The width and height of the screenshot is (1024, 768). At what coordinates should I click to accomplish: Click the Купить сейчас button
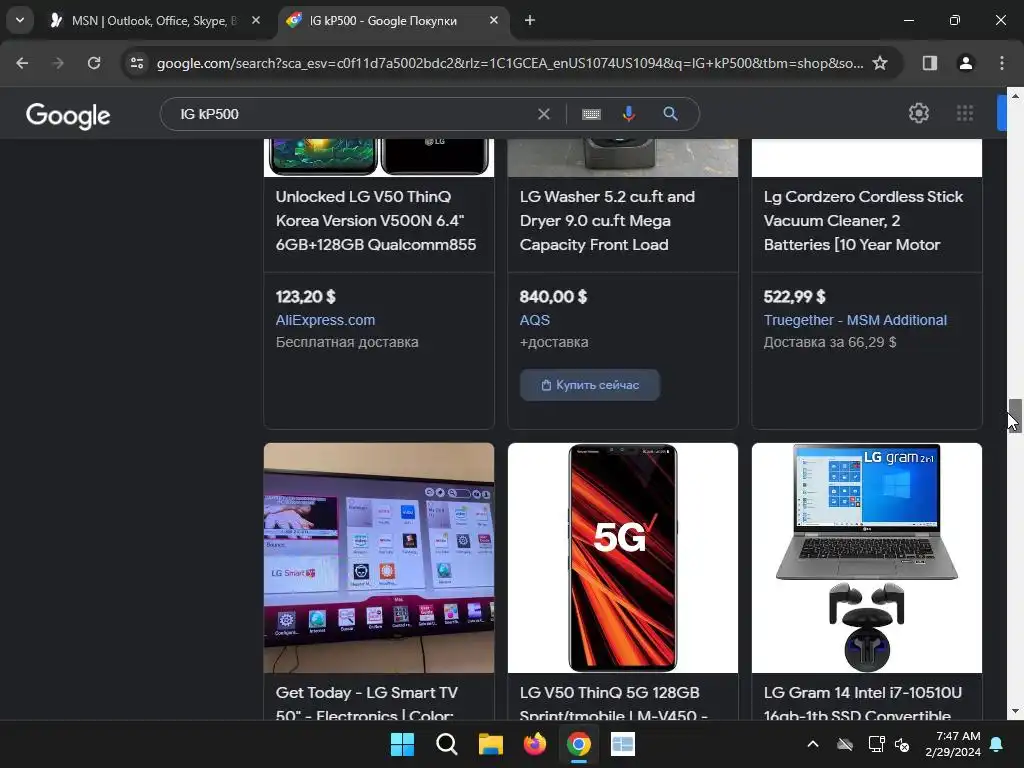pos(590,385)
